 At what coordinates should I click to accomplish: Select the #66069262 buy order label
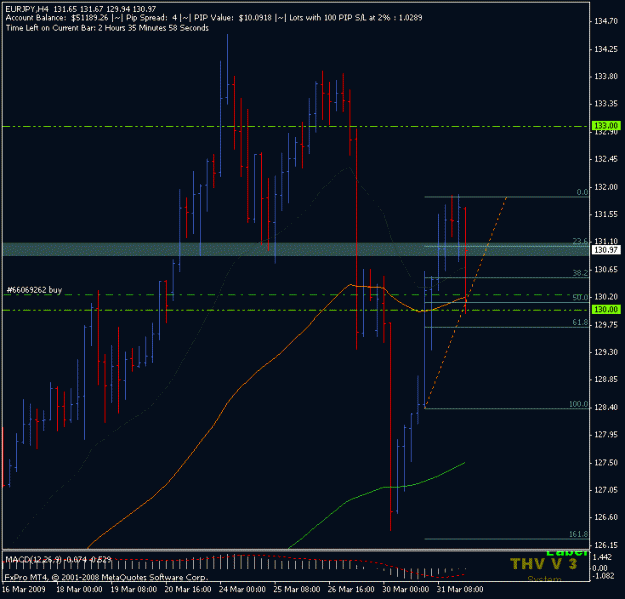tap(35, 290)
